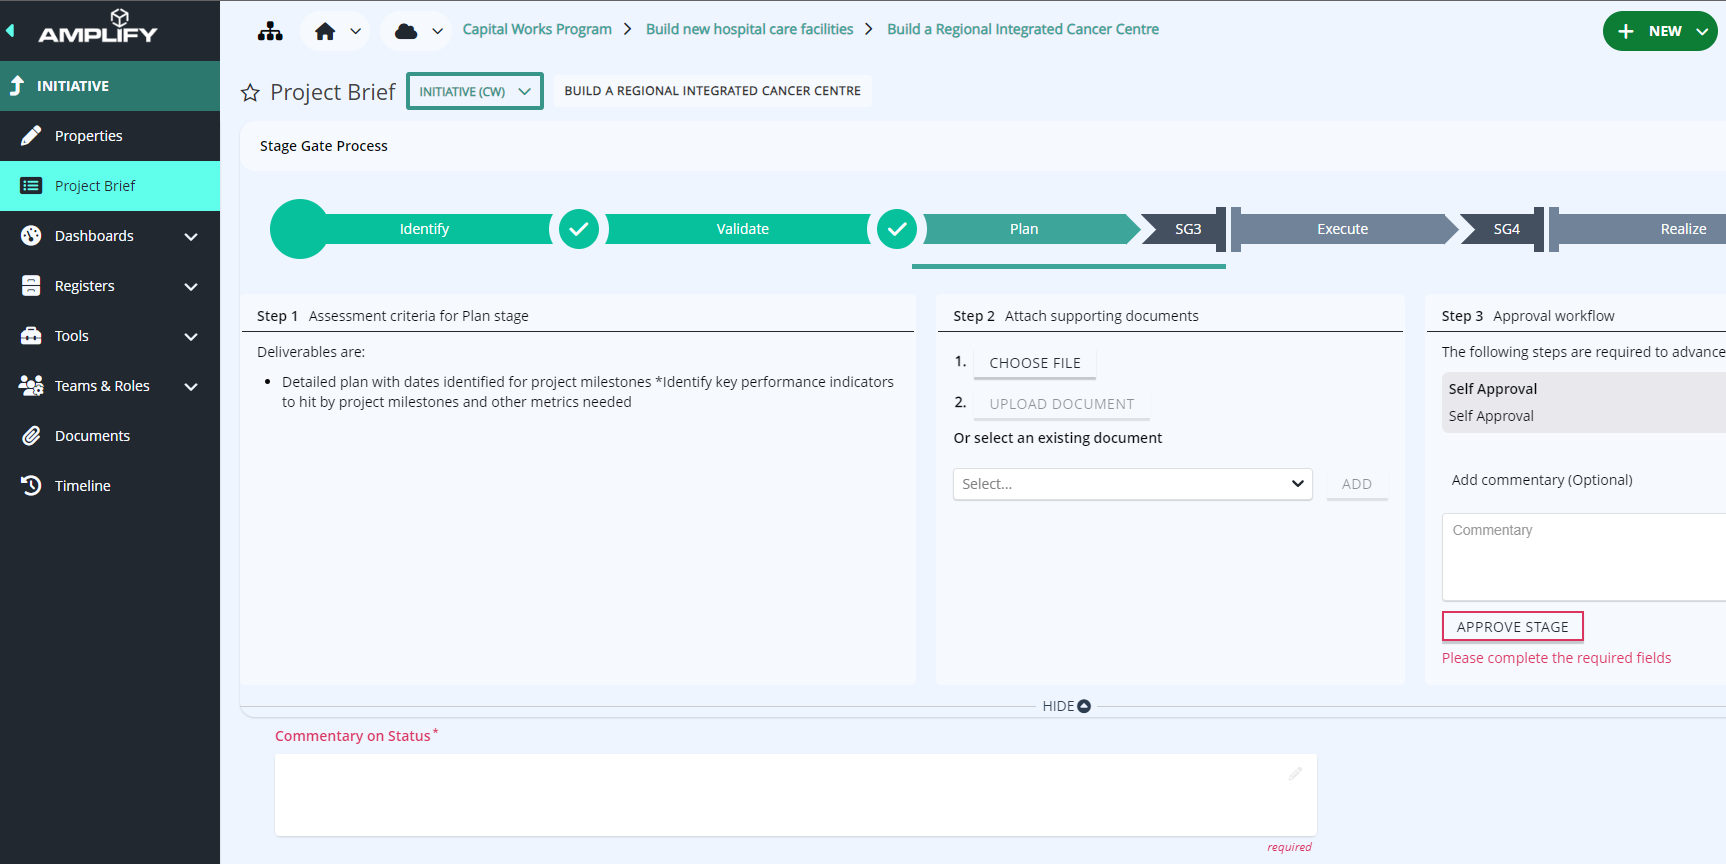
Task: Open Properties in sidebar
Action: pyautogui.click(x=110, y=136)
